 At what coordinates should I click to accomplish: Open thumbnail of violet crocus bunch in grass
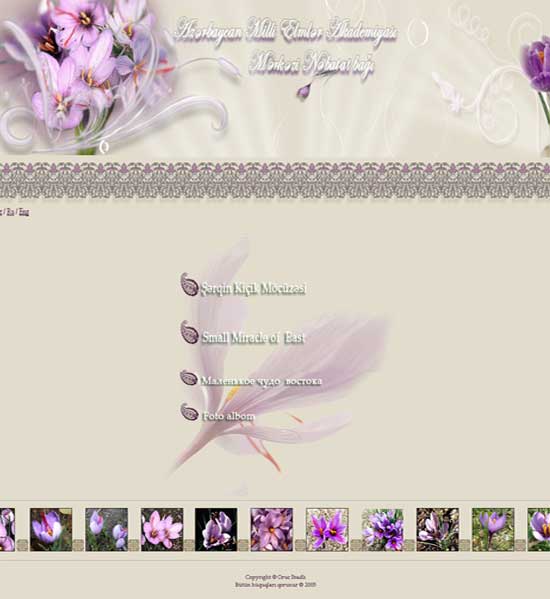[383, 529]
